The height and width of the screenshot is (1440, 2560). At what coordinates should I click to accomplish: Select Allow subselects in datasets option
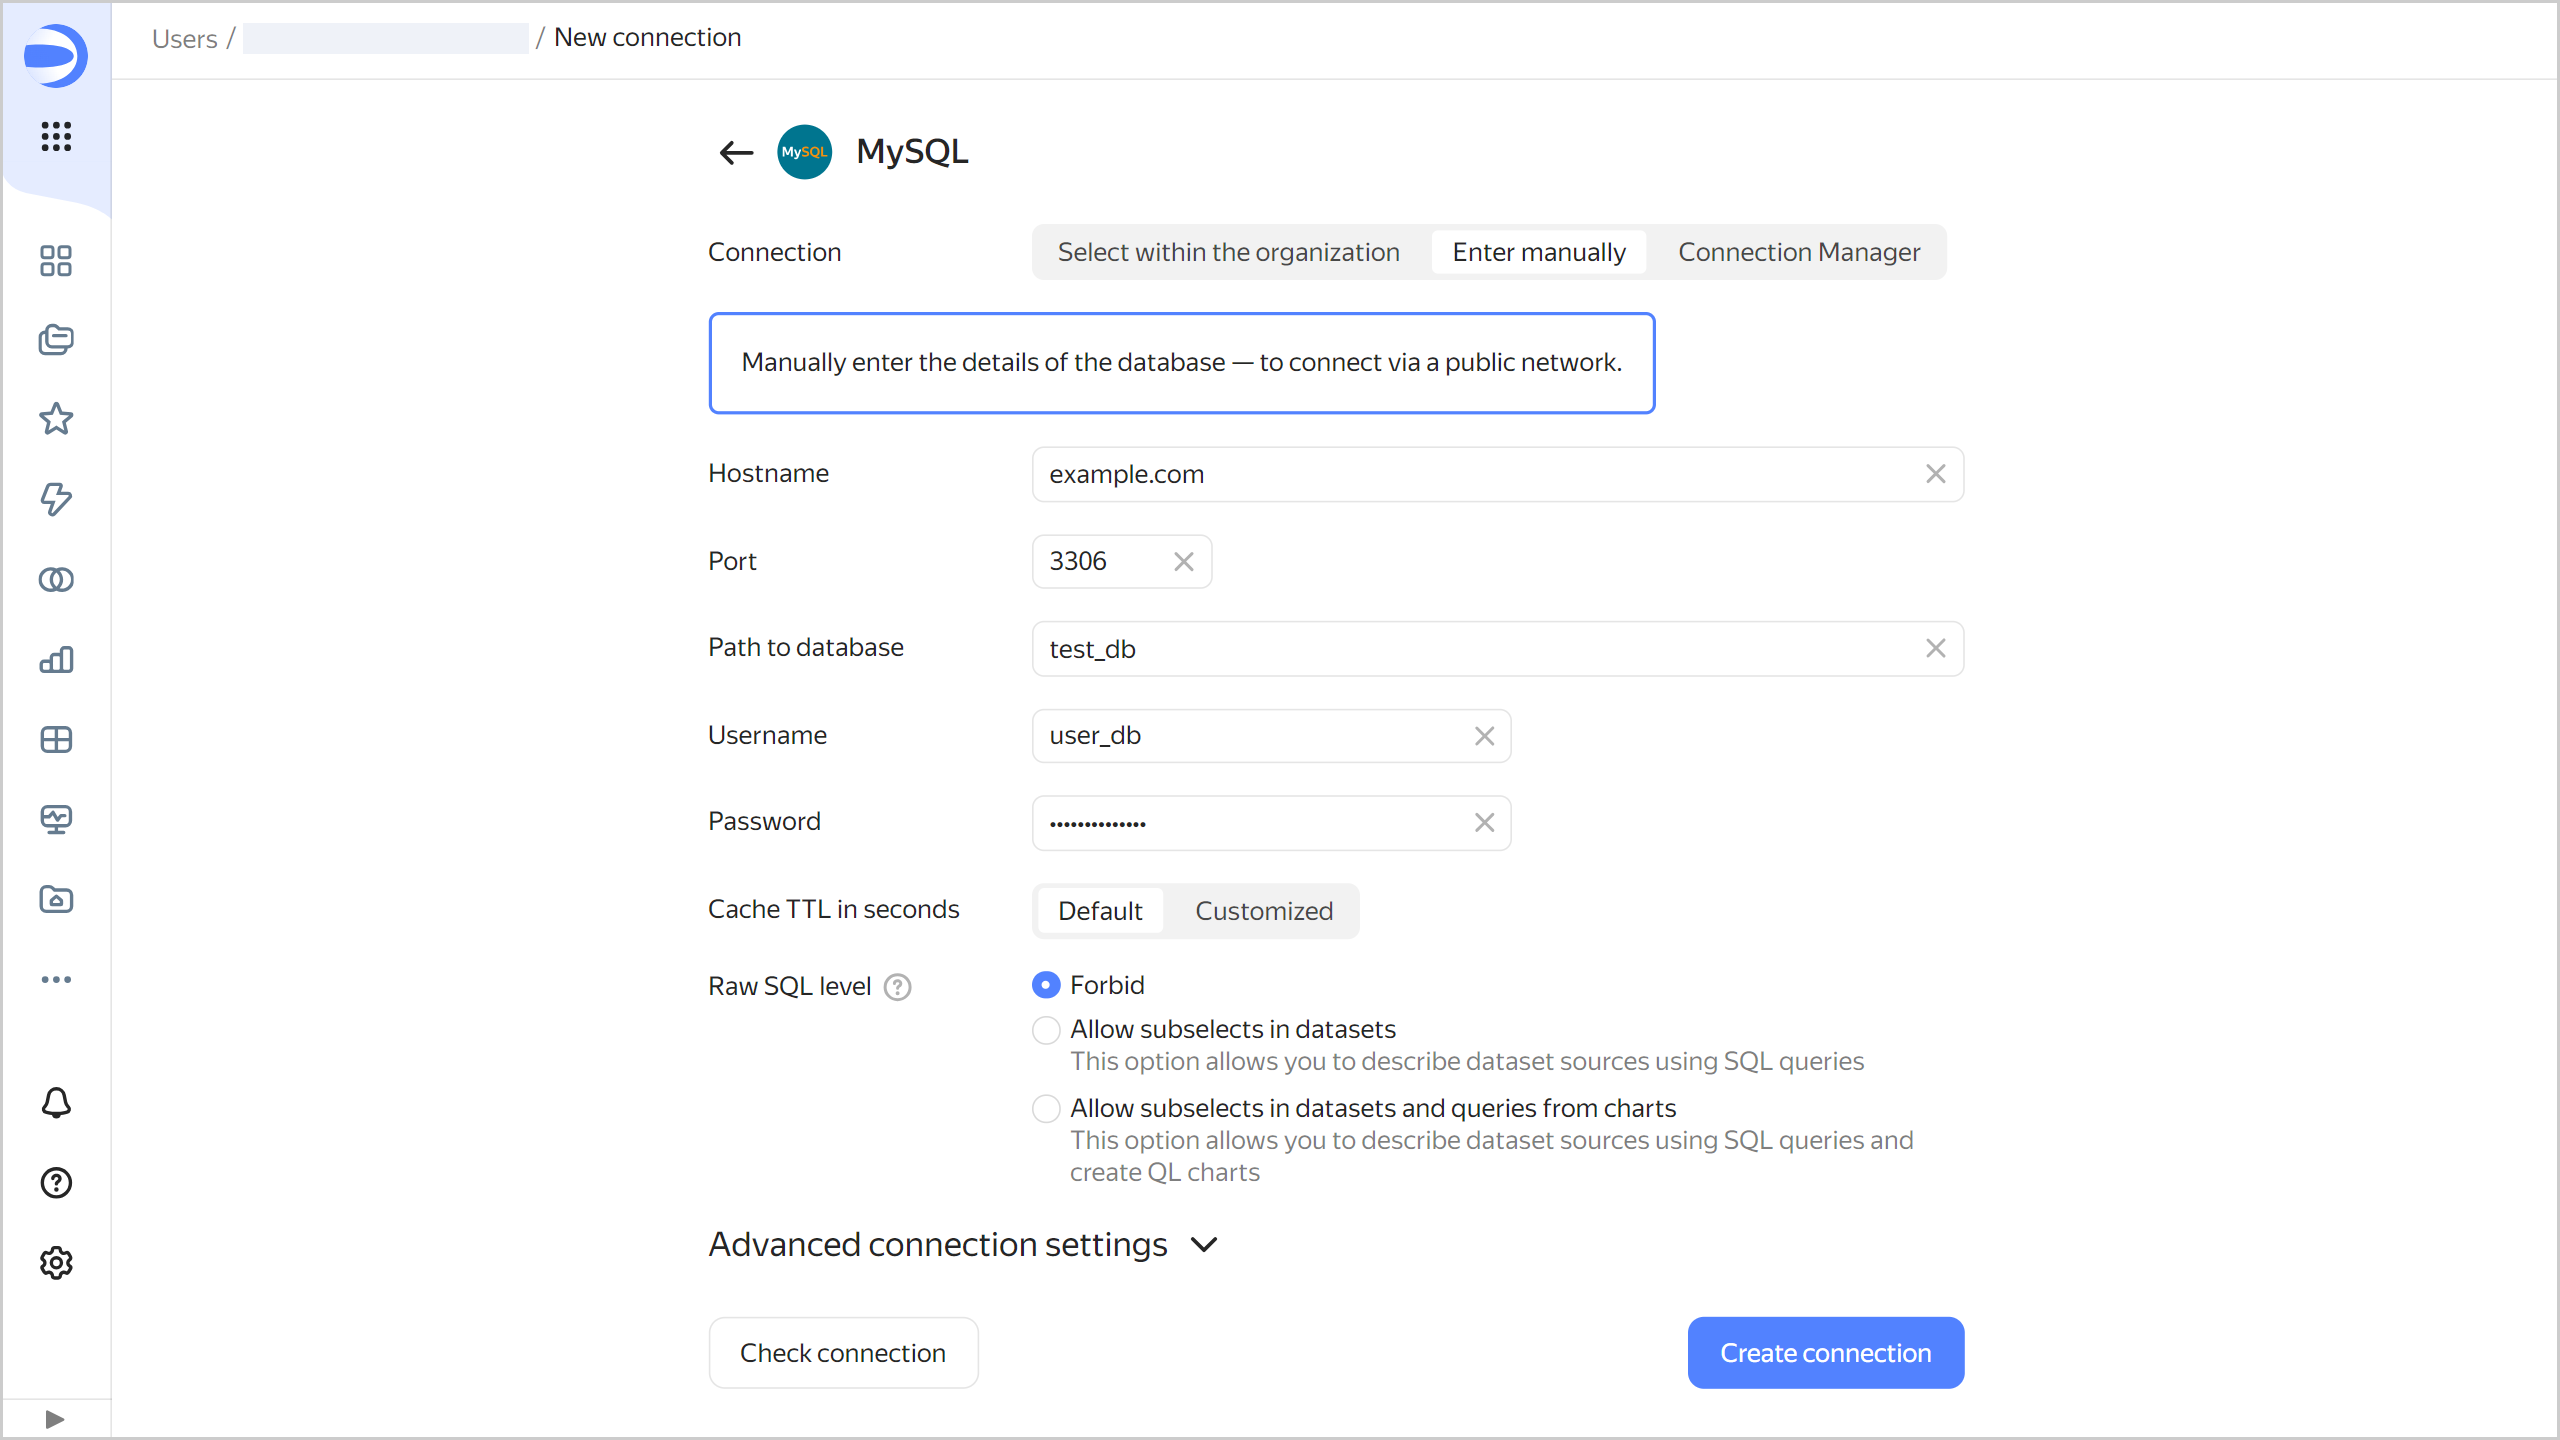pos(1046,1029)
